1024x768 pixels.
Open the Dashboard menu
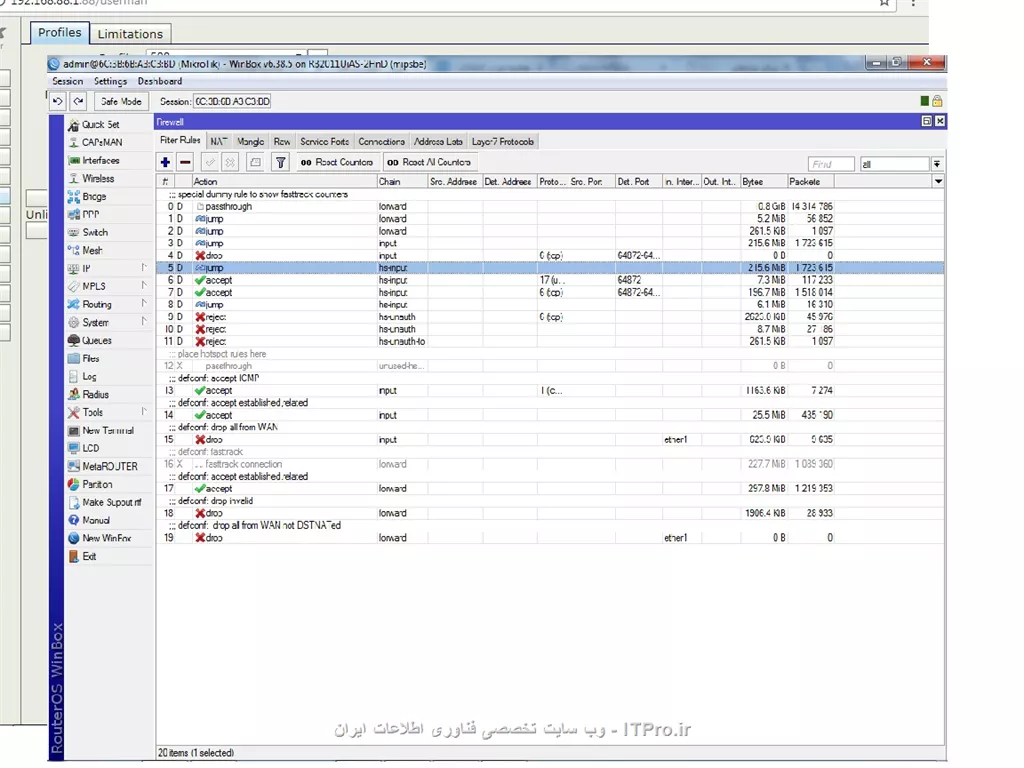(160, 82)
